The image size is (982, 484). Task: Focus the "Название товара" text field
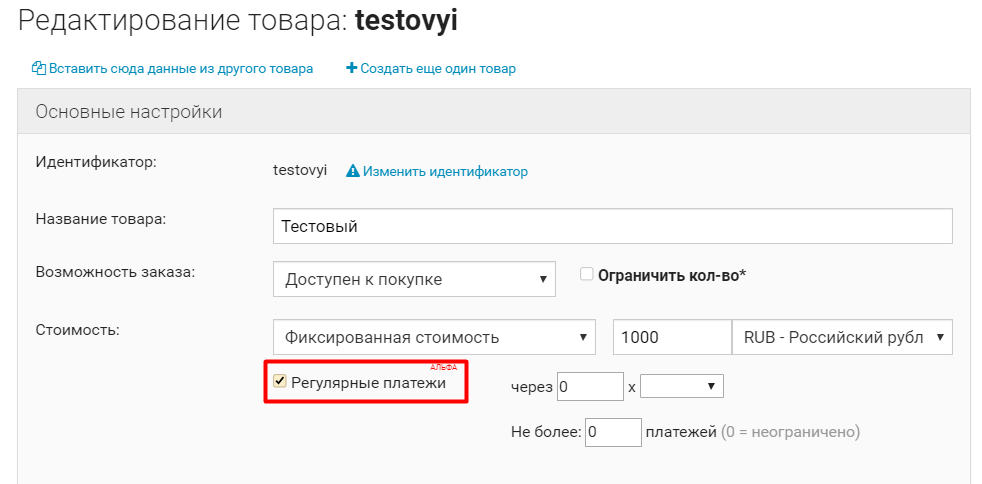(612, 226)
